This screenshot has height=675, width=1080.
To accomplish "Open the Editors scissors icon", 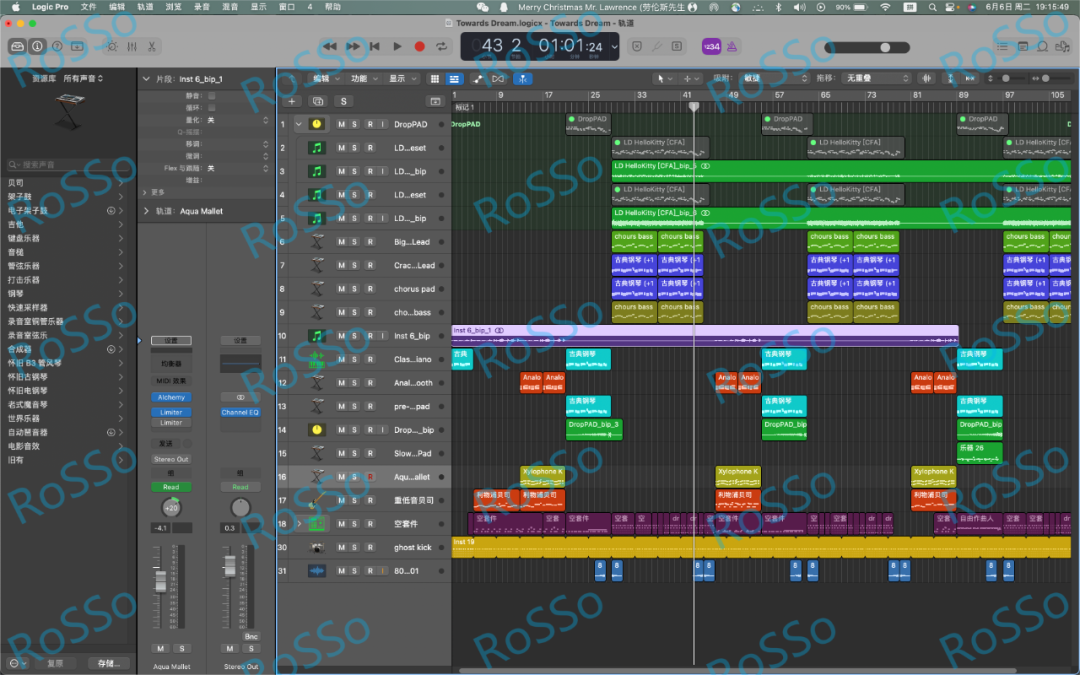I will click(x=152, y=46).
